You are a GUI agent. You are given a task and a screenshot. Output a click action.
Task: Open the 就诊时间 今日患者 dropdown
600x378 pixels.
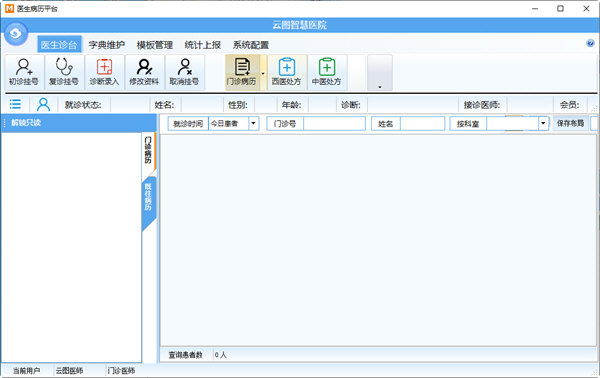(x=253, y=124)
